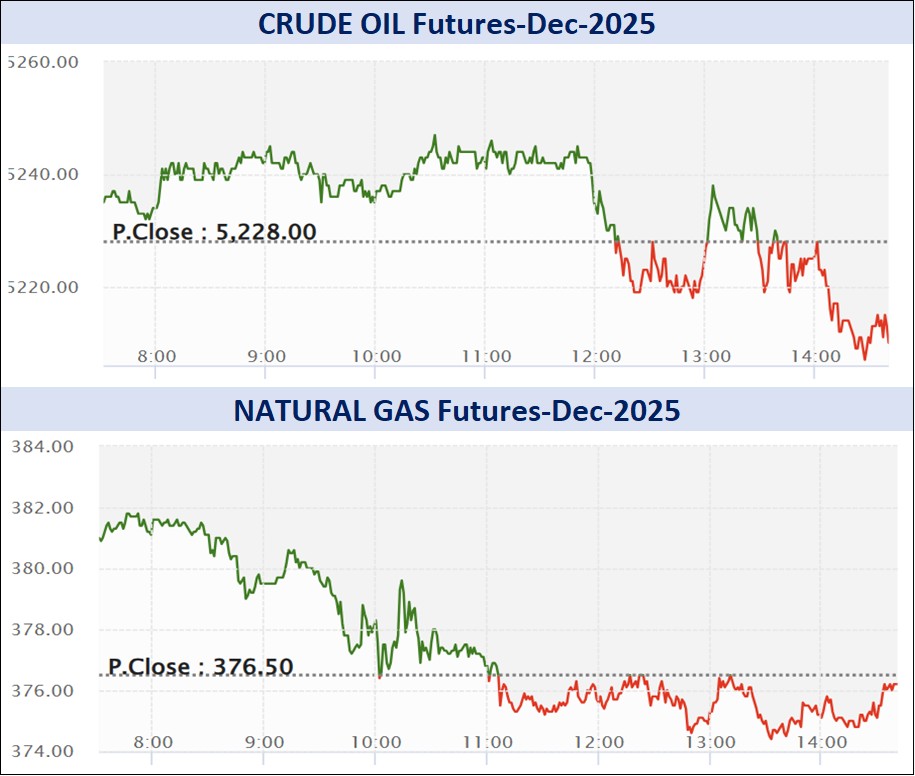Select the P.Close 5,228.00 label
This screenshot has width=915, height=776.
[x=214, y=232]
